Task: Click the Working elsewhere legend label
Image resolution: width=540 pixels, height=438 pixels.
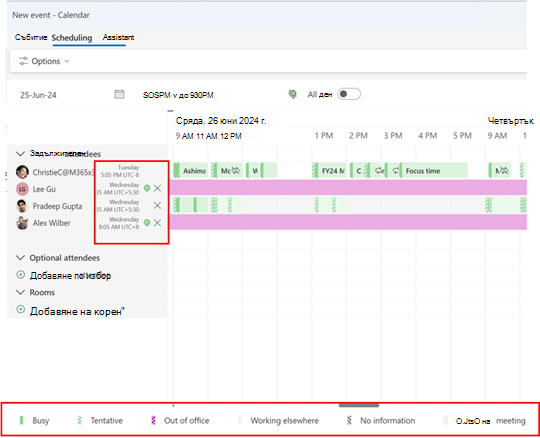Action: click(284, 421)
